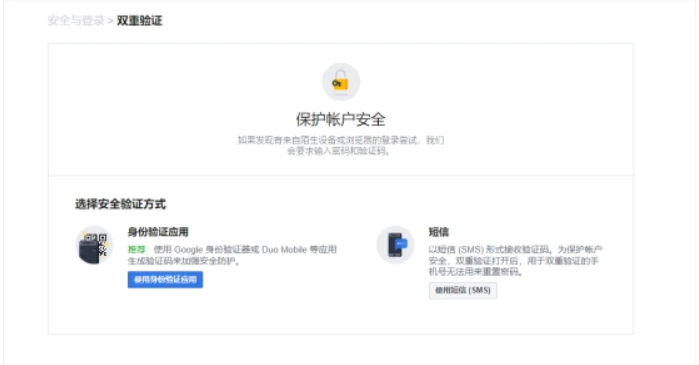Click the 选择安全验证方式 heading
This screenshot has height=365, width=699.
point(120,204)
